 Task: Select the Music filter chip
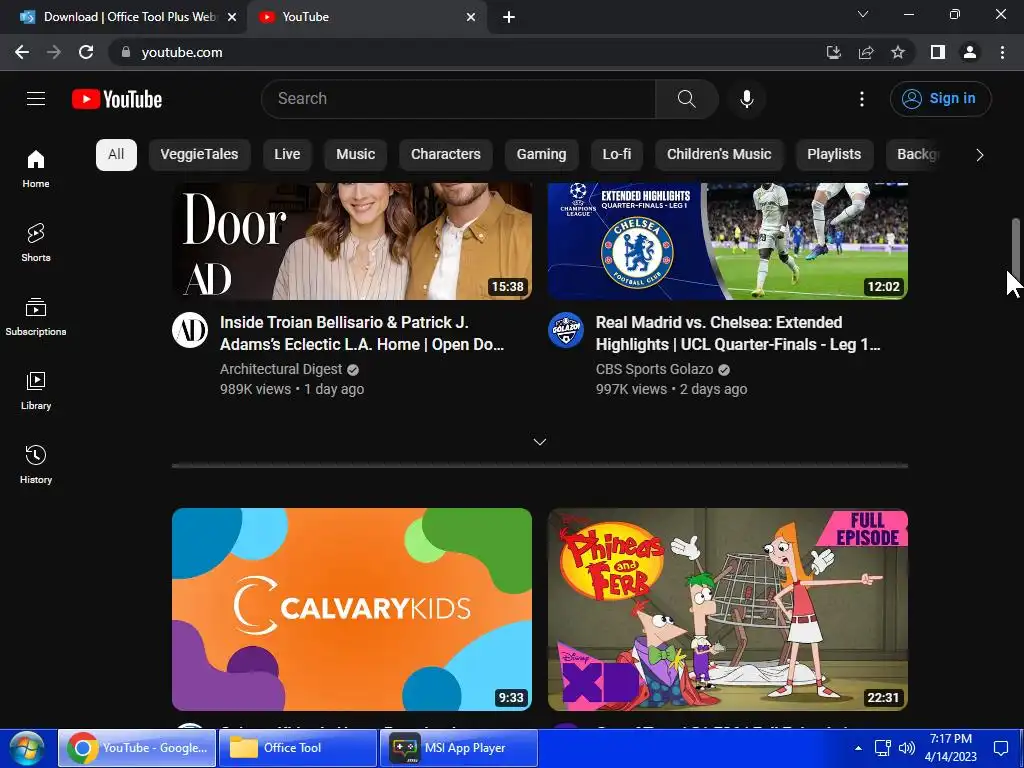(355, 155)
